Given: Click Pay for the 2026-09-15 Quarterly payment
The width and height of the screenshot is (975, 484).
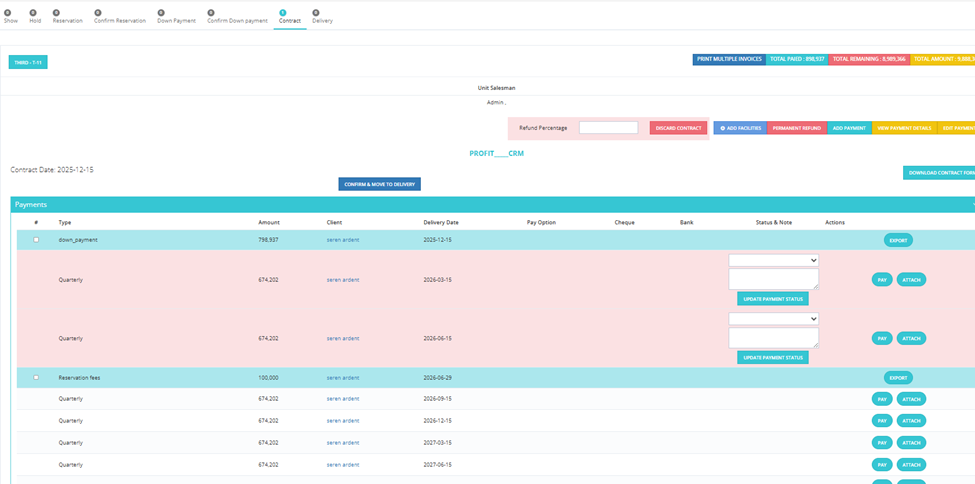Looking at the screenshot, I should (x=882, y=399).
